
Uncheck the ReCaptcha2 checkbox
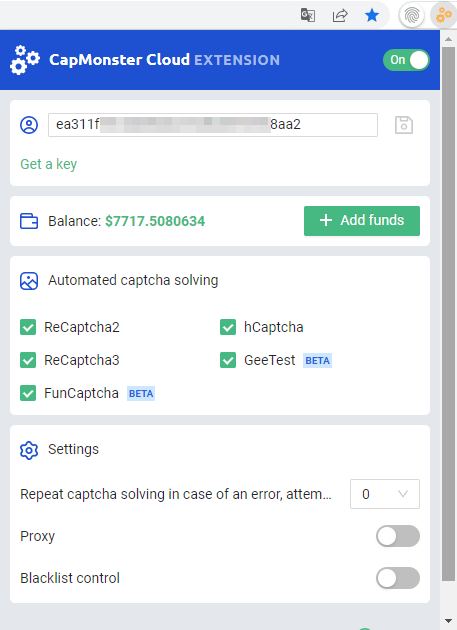pyautogui.click(x=28, y=327)
